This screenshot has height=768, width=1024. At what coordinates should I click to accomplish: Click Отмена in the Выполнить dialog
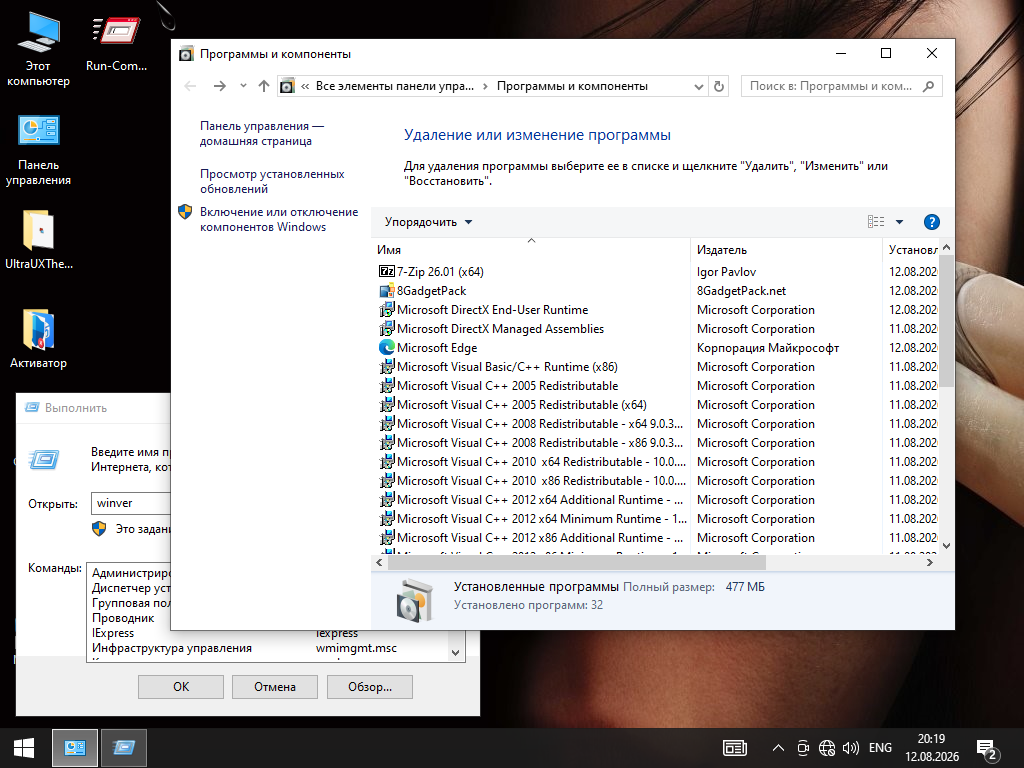coord(275,686)
